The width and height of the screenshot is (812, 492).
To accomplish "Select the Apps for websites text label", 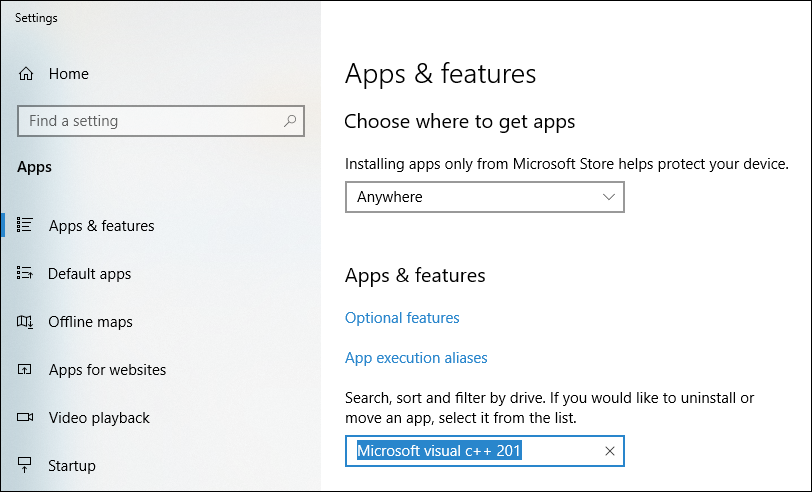I will click(x=107, y=370).
